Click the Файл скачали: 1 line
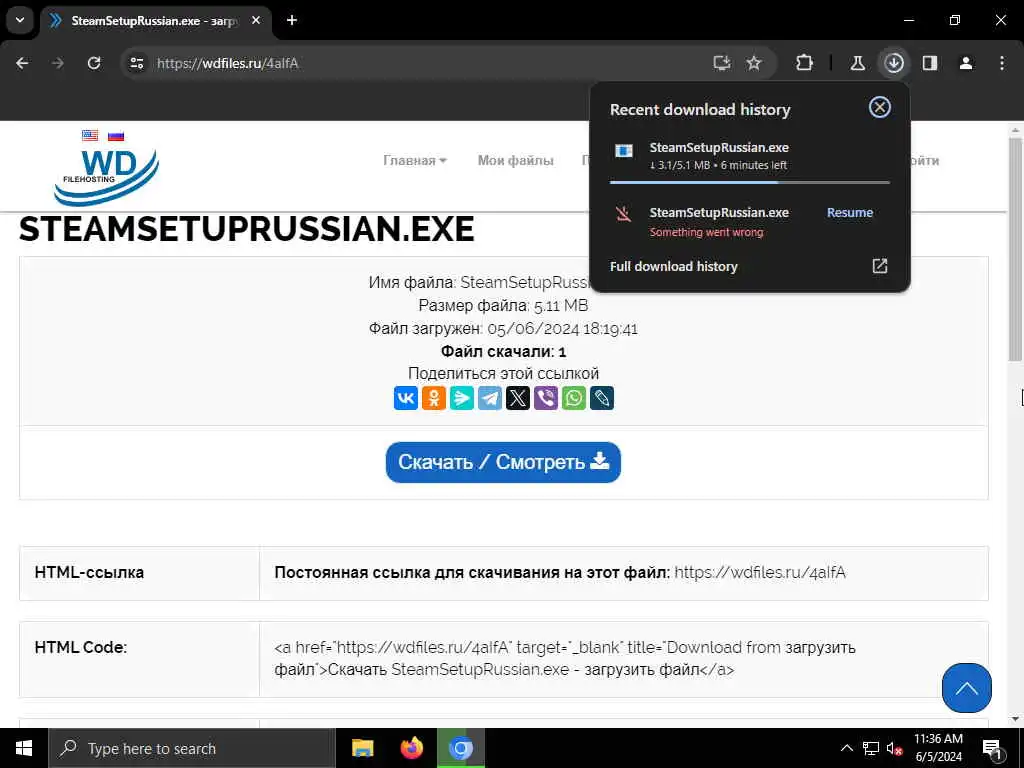This screenshot has height=768, width=1024. 503,351
